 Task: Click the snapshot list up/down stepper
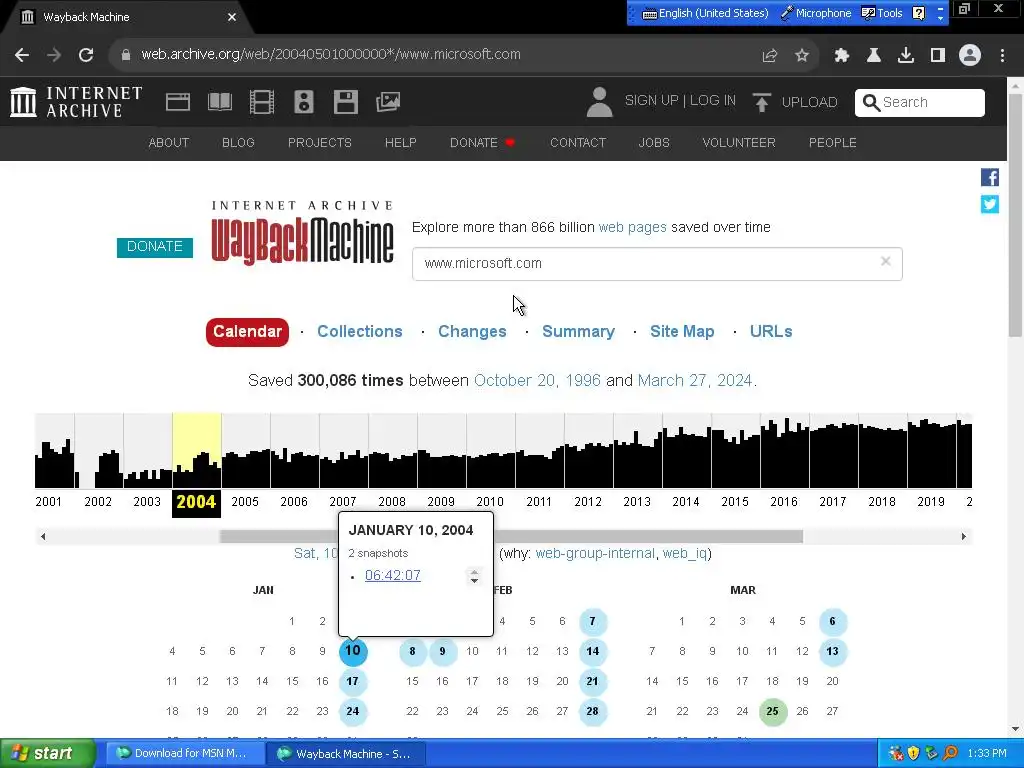coord(474,576)
